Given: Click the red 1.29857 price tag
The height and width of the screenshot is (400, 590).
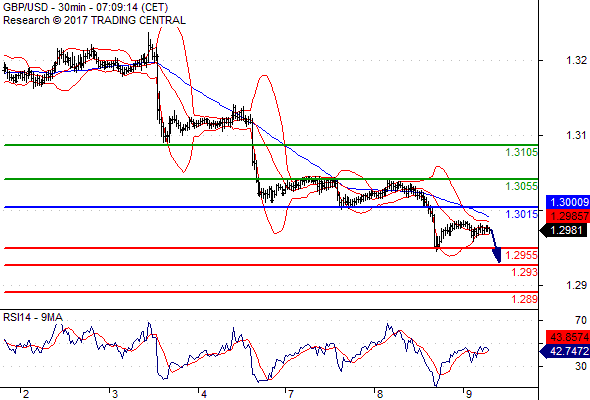Looking at the screenshot, I should pyautogui.click(x=568, y=216).
